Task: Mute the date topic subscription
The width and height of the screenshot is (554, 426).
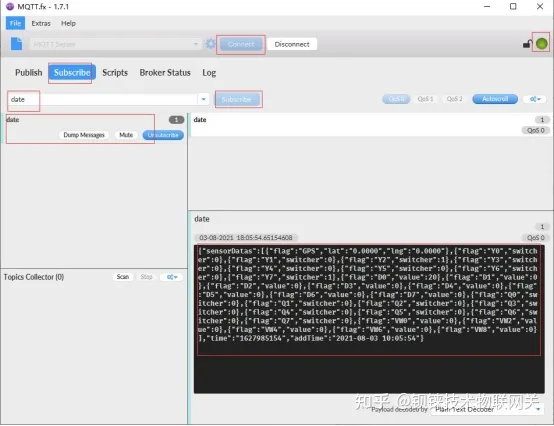Action: tap(126, 135)
